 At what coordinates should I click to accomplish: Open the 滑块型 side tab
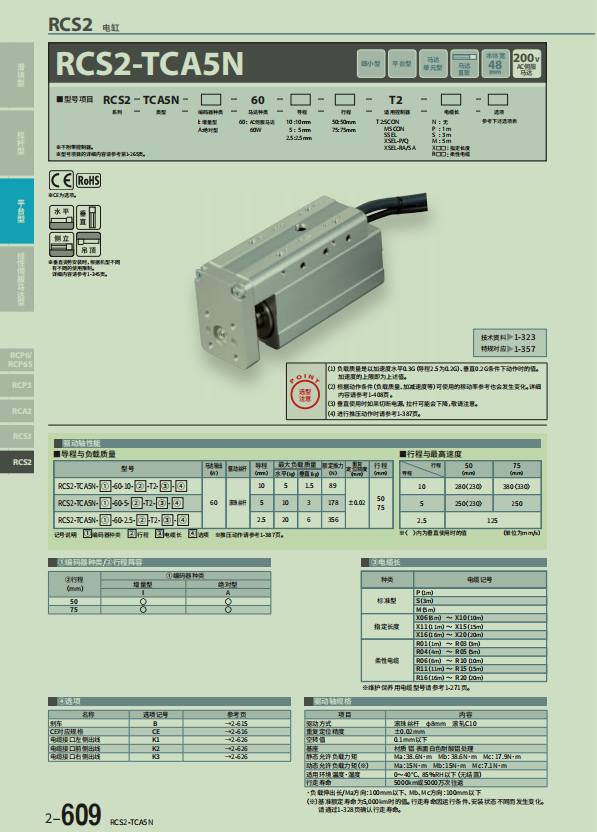pyautogui.click(x=17, y=75)
